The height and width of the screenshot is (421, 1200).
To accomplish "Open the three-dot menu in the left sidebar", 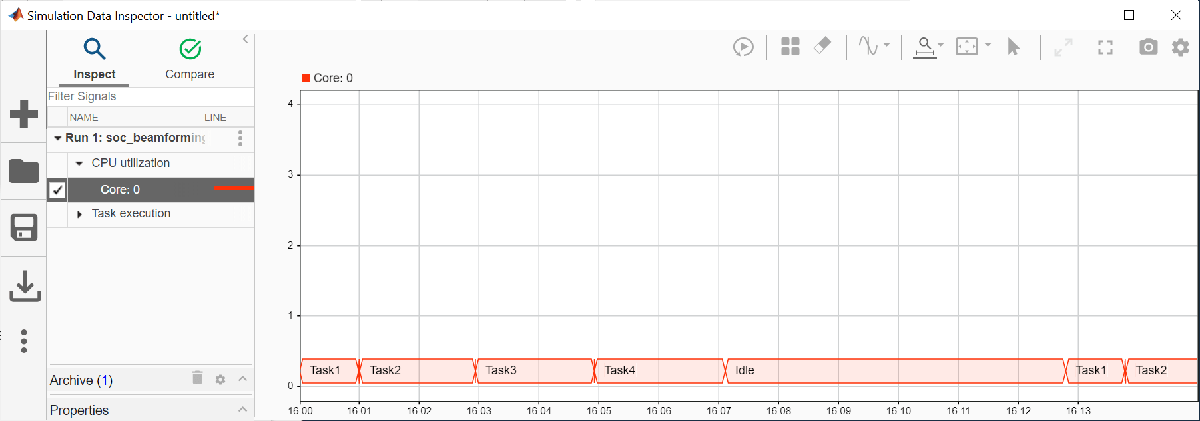I will 24,341.
